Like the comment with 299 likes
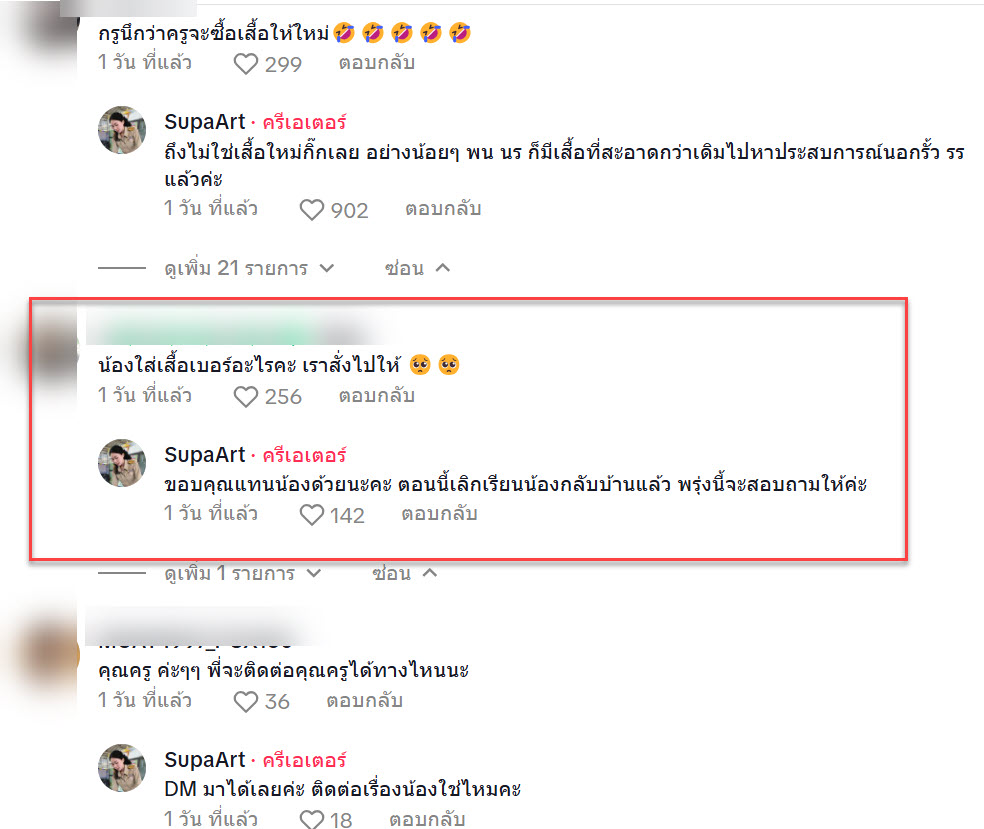The height and width of the screenshot is (829, 984). (245, 64)
